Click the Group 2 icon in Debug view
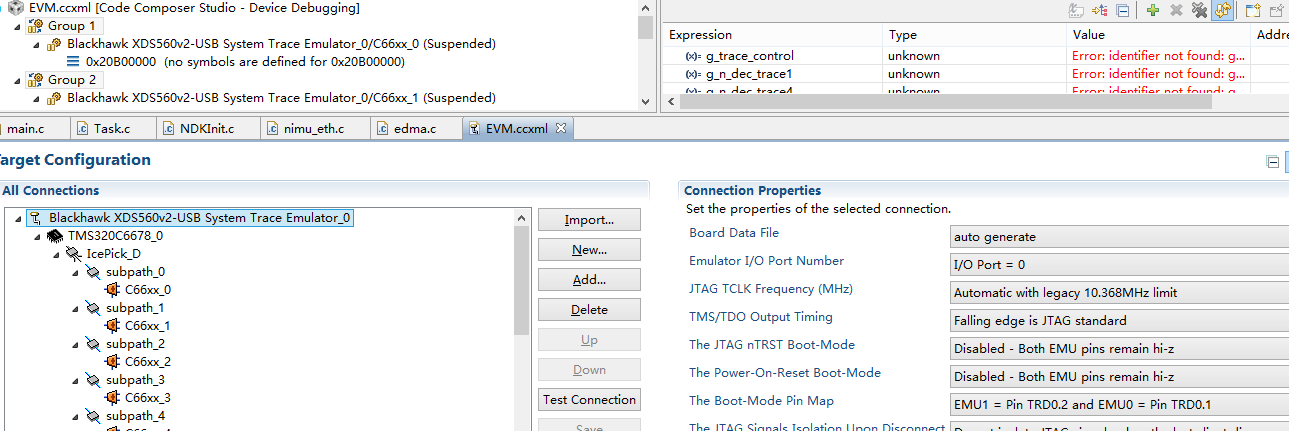 [36, 80]
